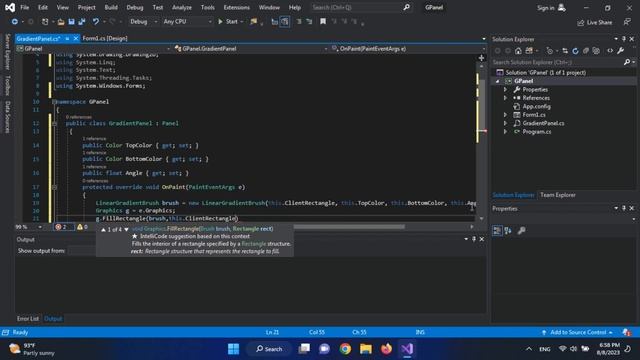Open the GPanel.GradientPanel type dropdown
Viewport: 640px width, 360px height.
click(251, 49)
